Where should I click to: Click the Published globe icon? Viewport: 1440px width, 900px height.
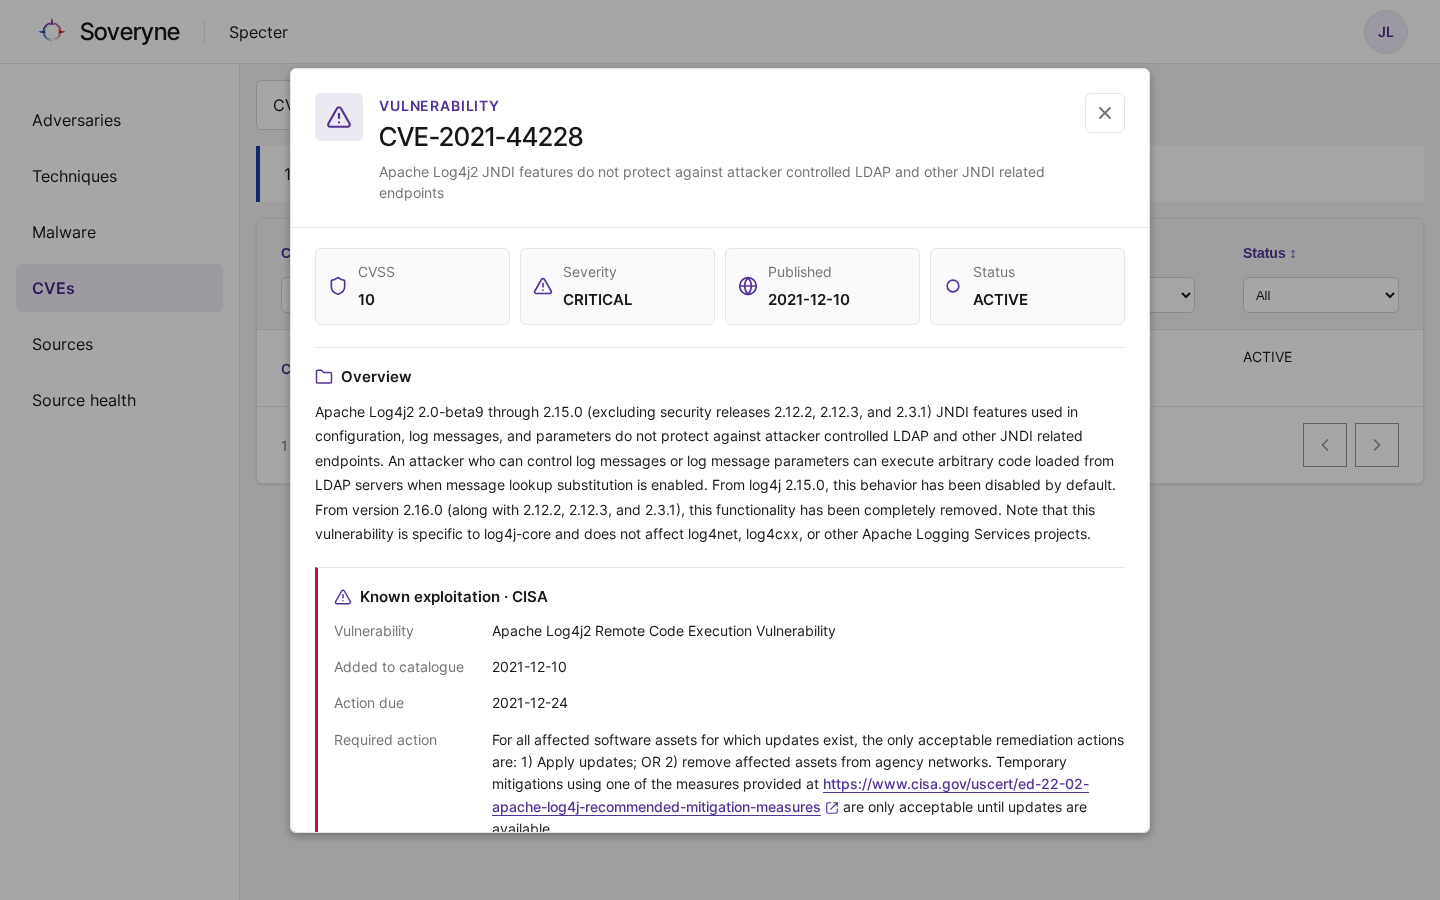pyautogui.click(x=748, y=286)
